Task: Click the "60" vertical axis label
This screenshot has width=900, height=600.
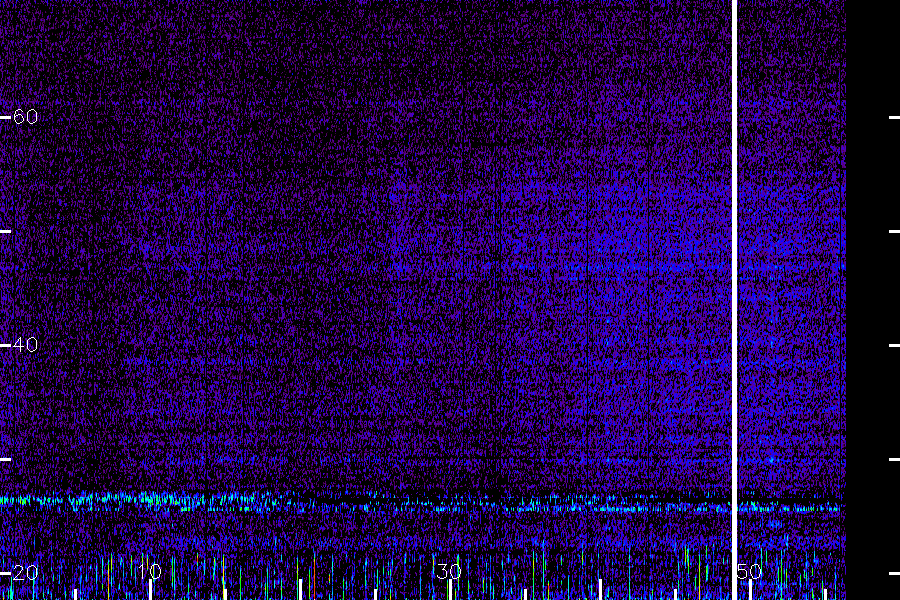Action: (25, 117)
